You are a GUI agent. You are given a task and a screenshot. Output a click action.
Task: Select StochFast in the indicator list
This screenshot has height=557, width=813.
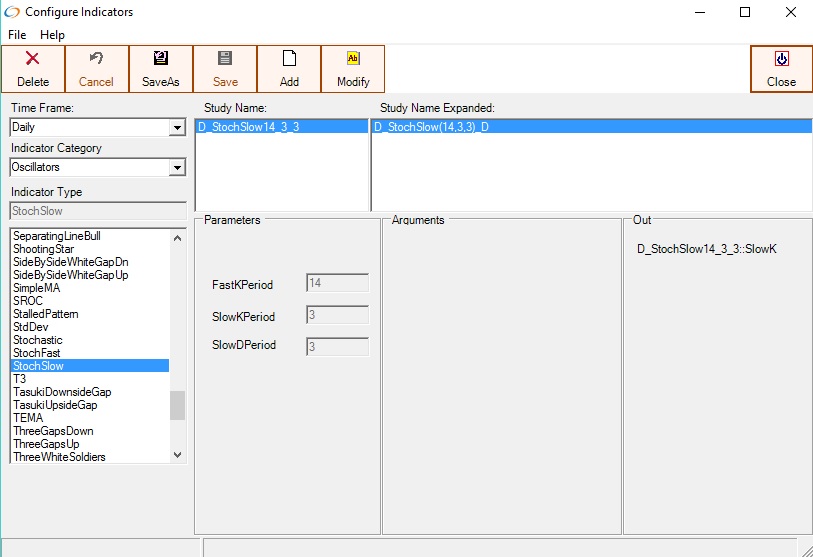coord(37,353)
